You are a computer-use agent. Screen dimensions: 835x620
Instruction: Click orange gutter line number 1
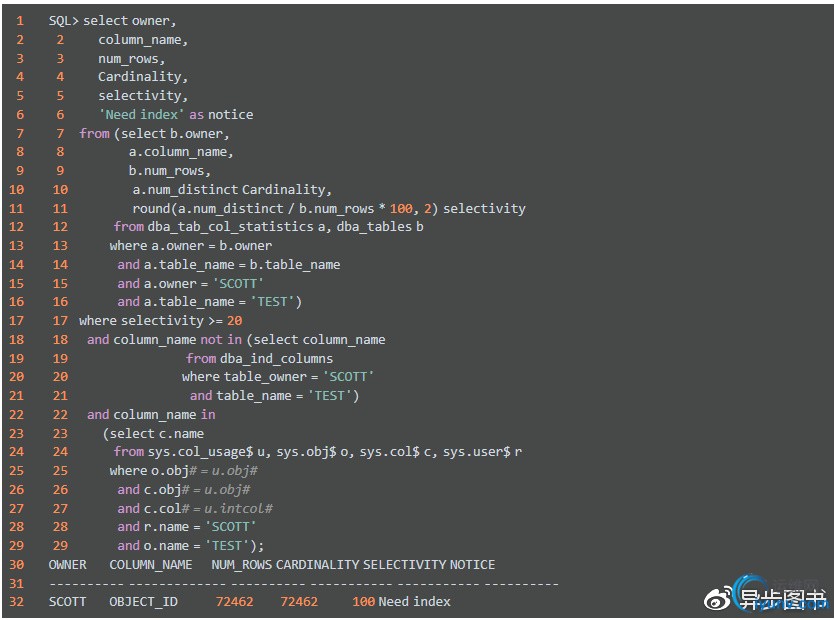[x=19, y=21]
